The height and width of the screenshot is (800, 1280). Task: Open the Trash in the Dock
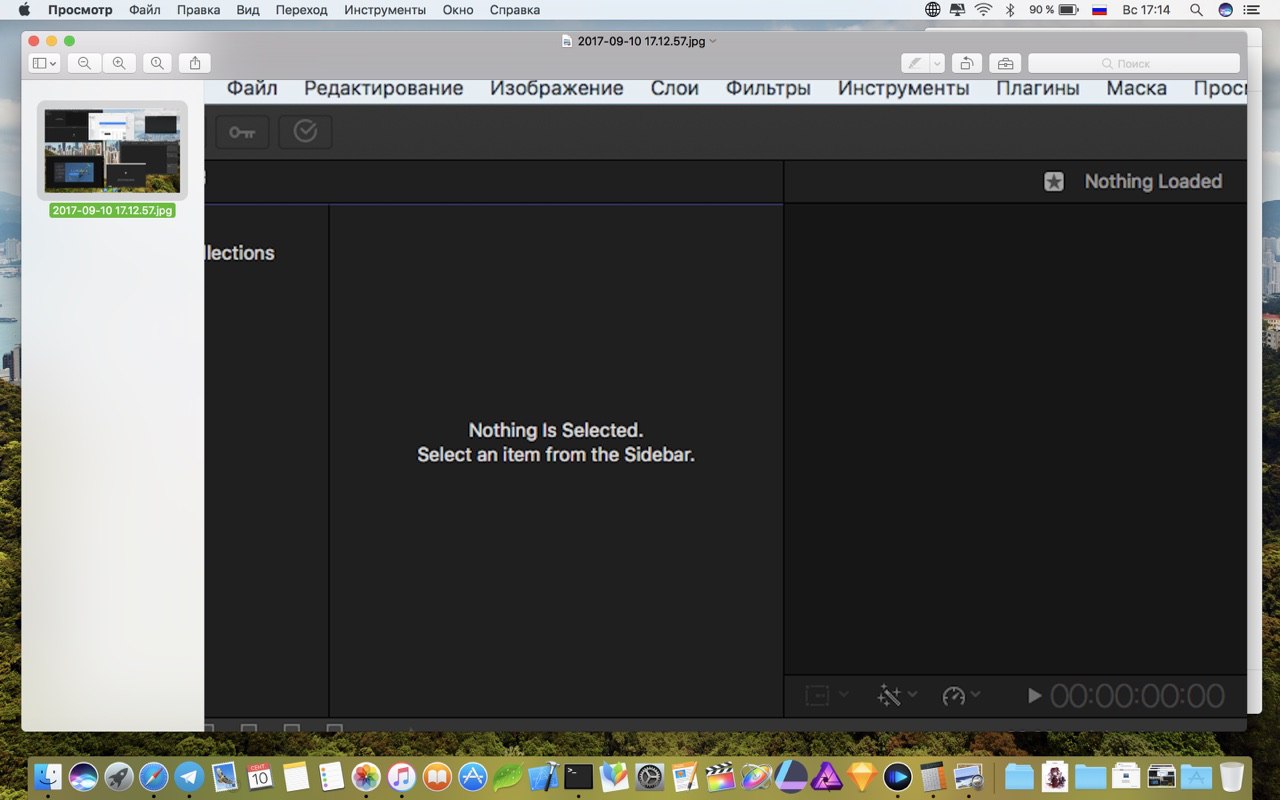tap(1232, 776)
